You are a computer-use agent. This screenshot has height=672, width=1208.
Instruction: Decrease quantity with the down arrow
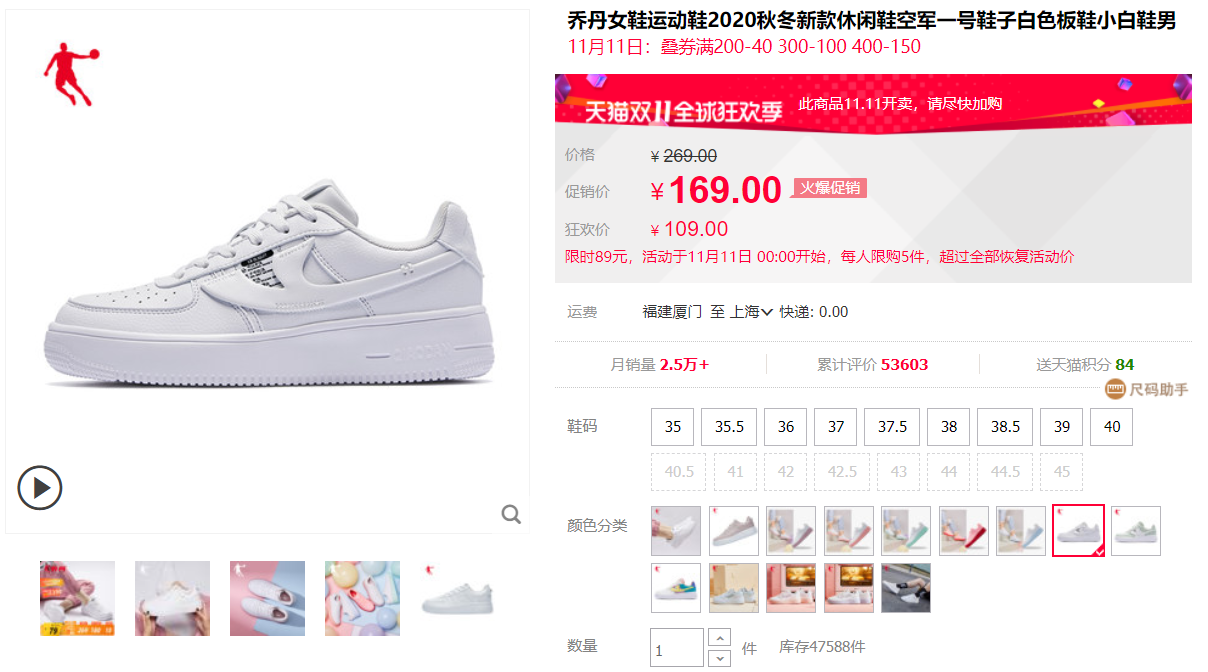coord(719,658)
